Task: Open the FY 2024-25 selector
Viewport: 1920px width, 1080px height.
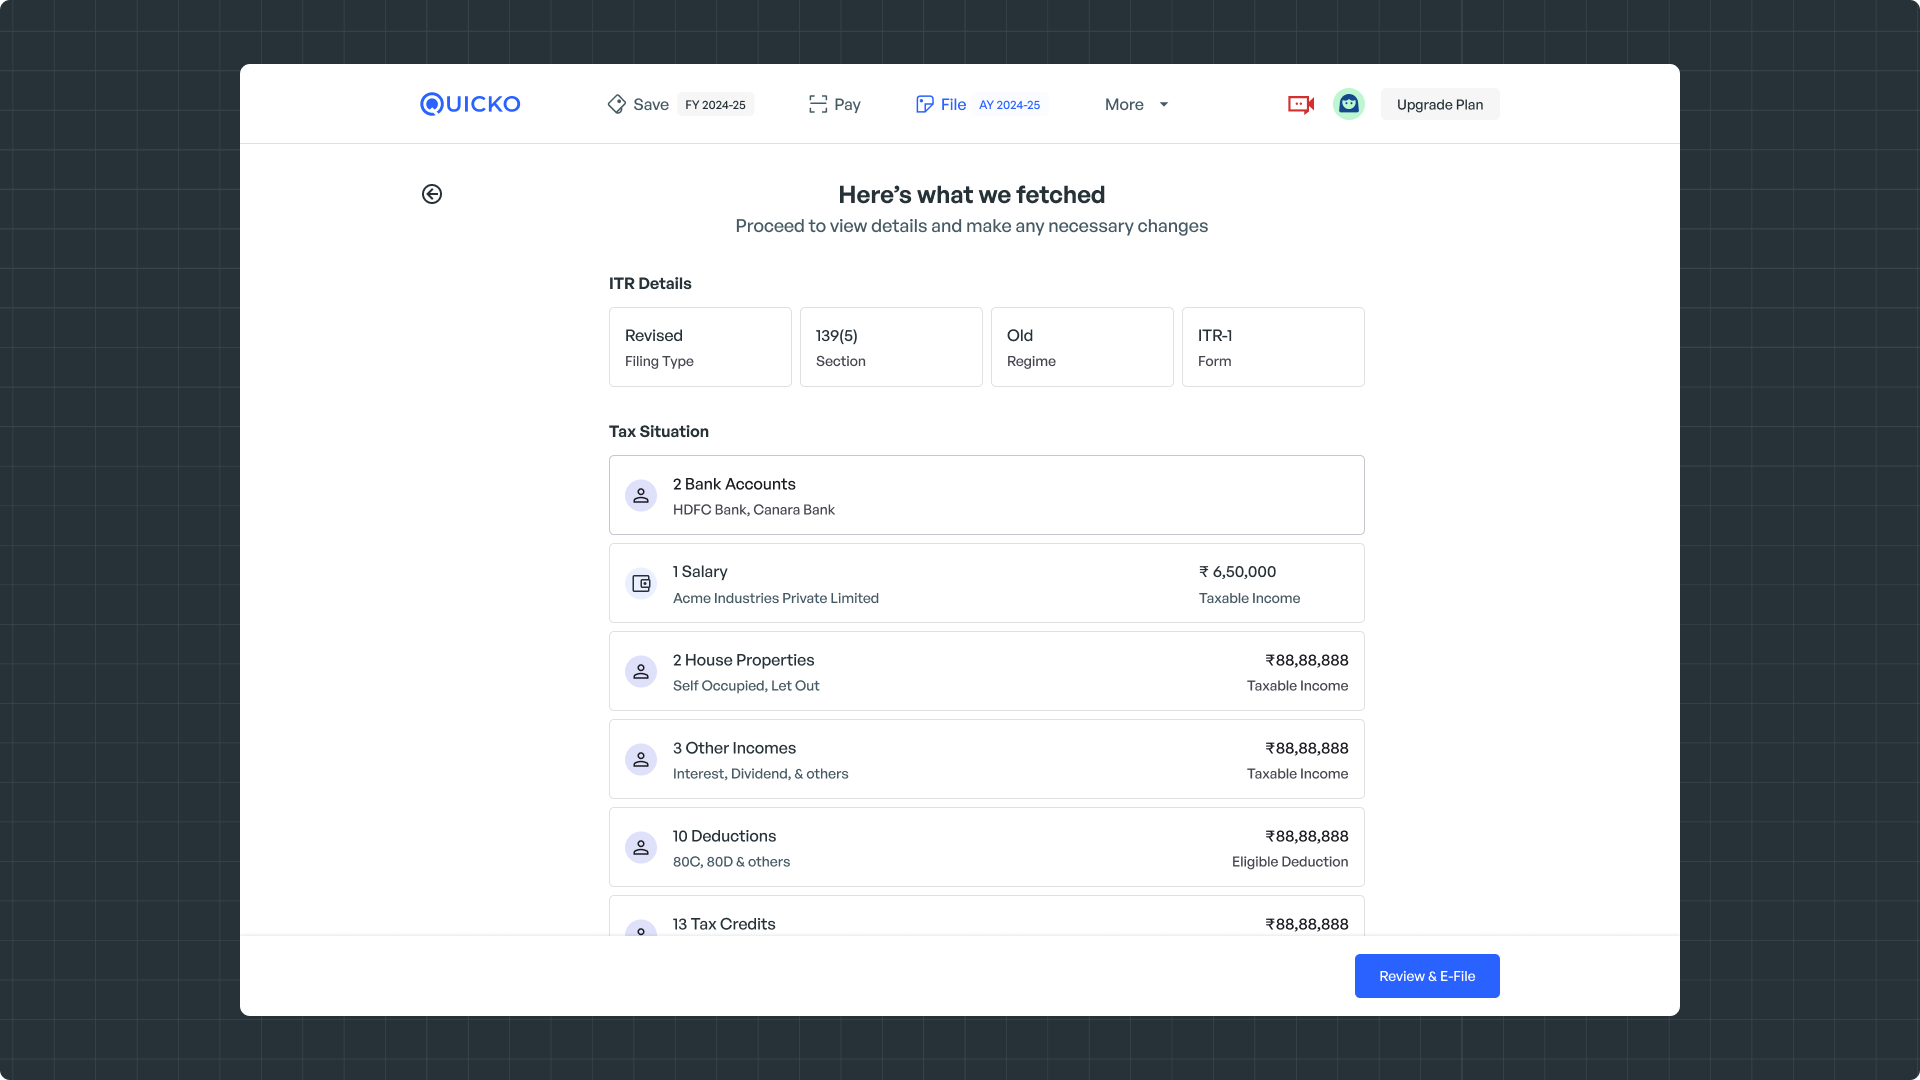Action: (715, 105)
